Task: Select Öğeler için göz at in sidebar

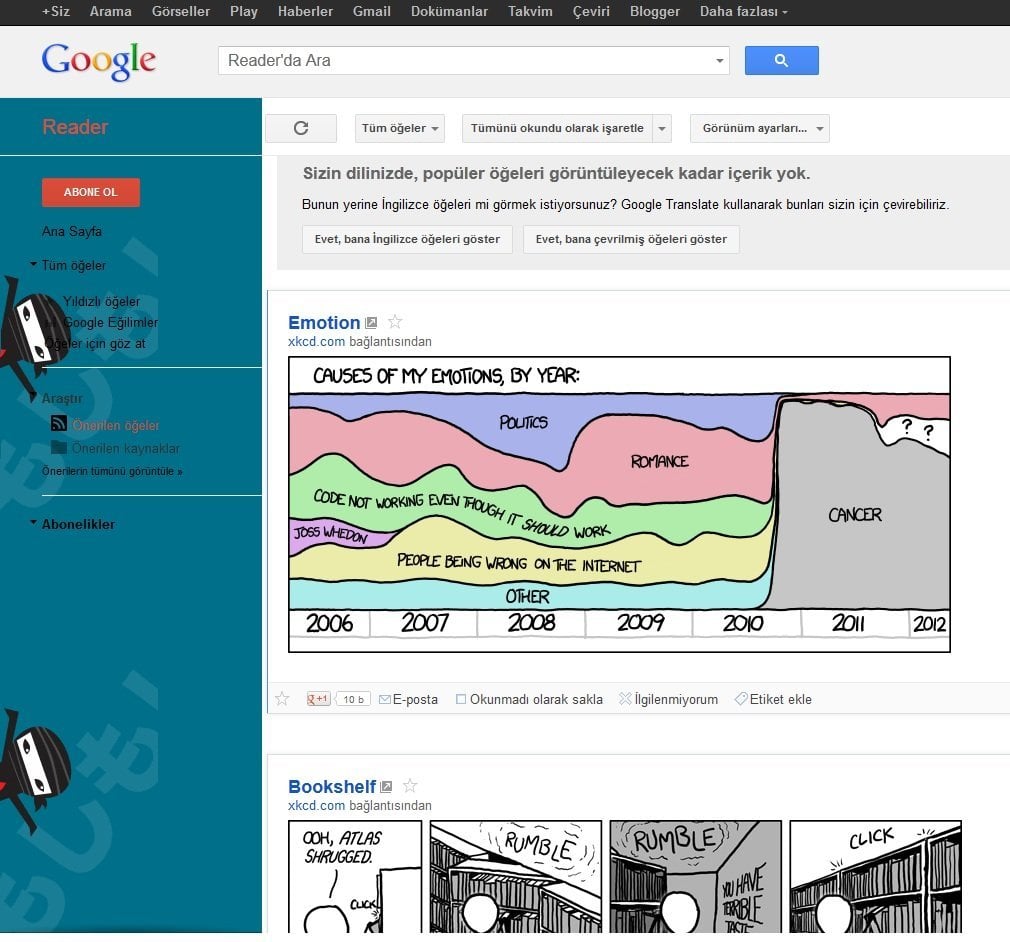Action: [x=95, y=343]
